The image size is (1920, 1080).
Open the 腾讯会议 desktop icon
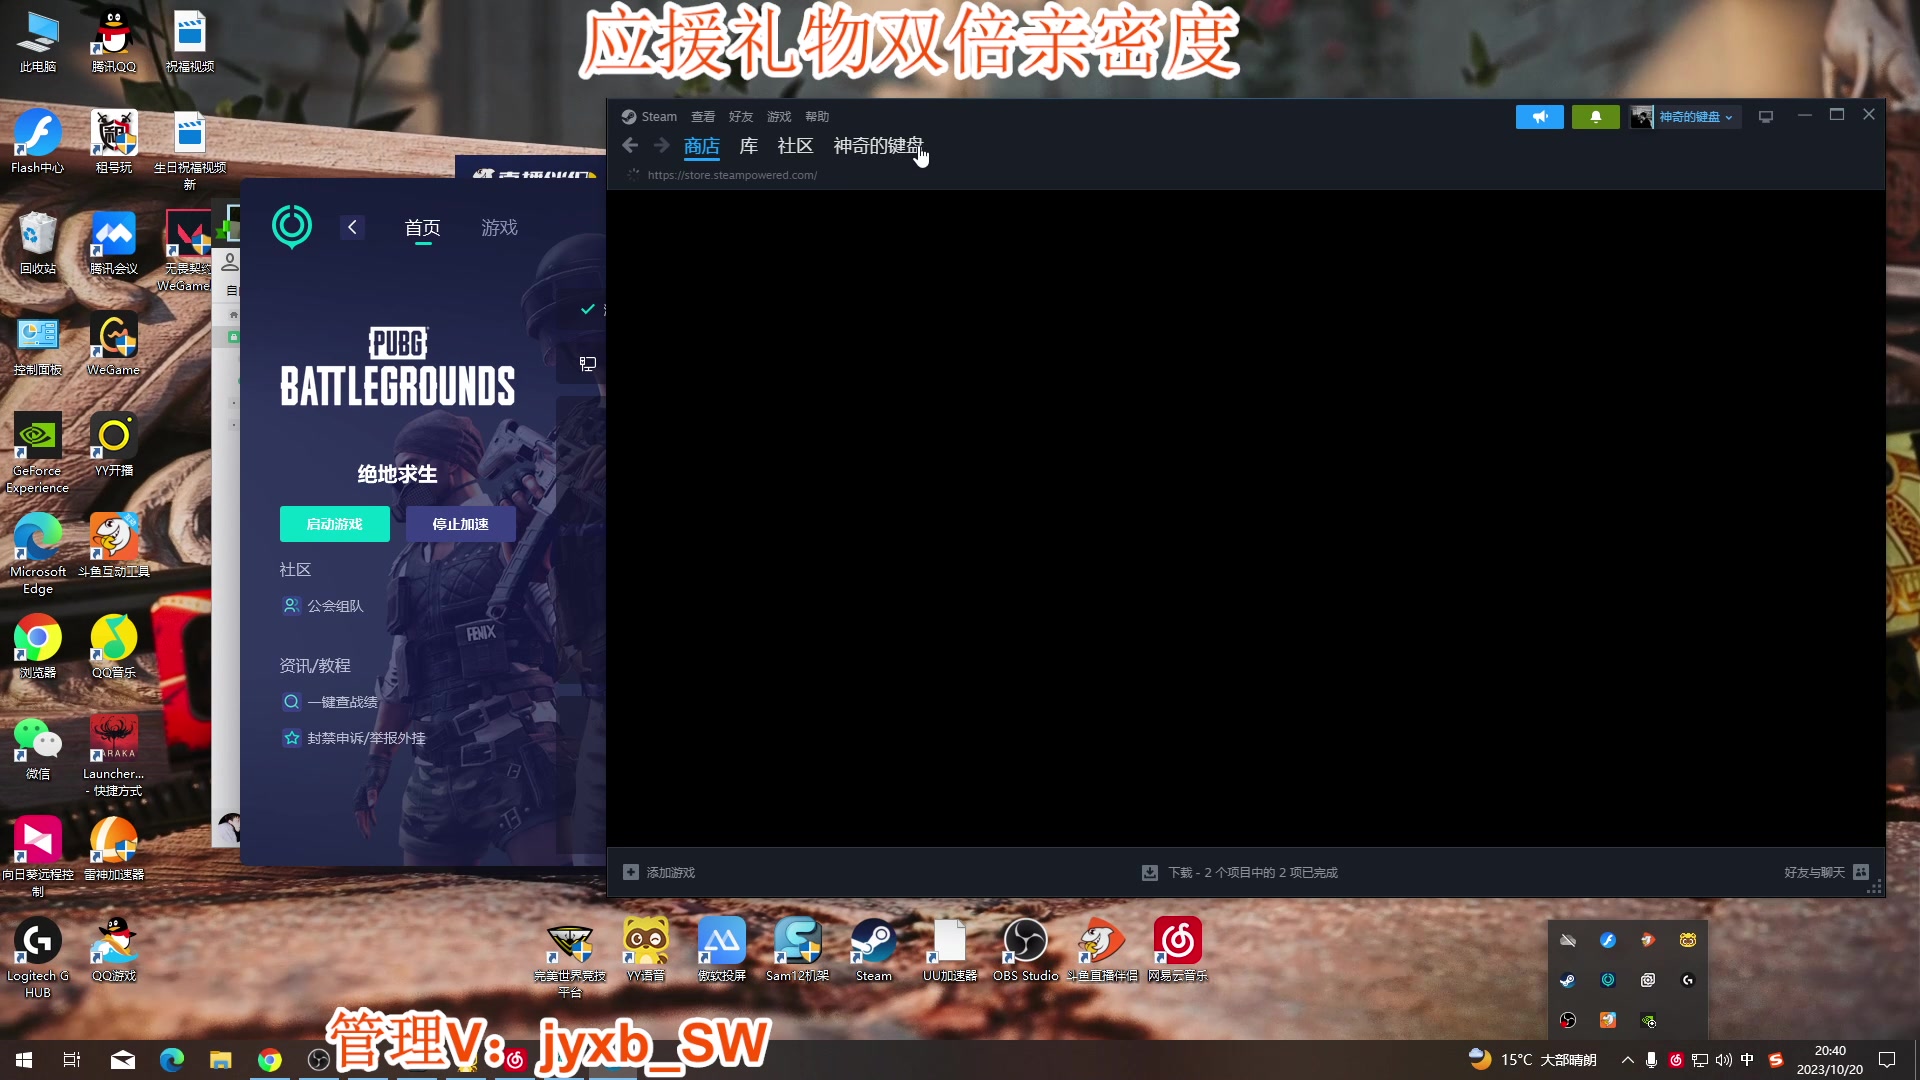(x=114, y=243)
